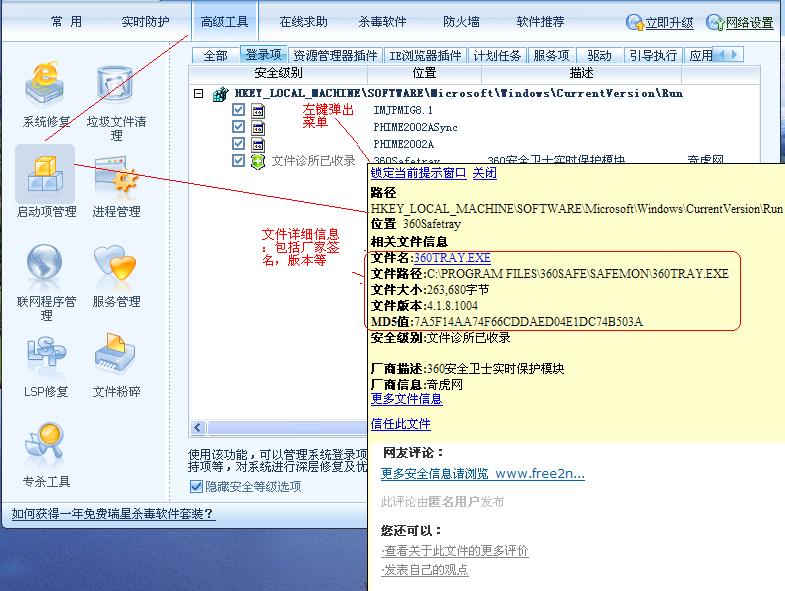Viewport: 785px width, 591px height.
Task: Select the 启动项管理 blocks icon
Action: 45,173
